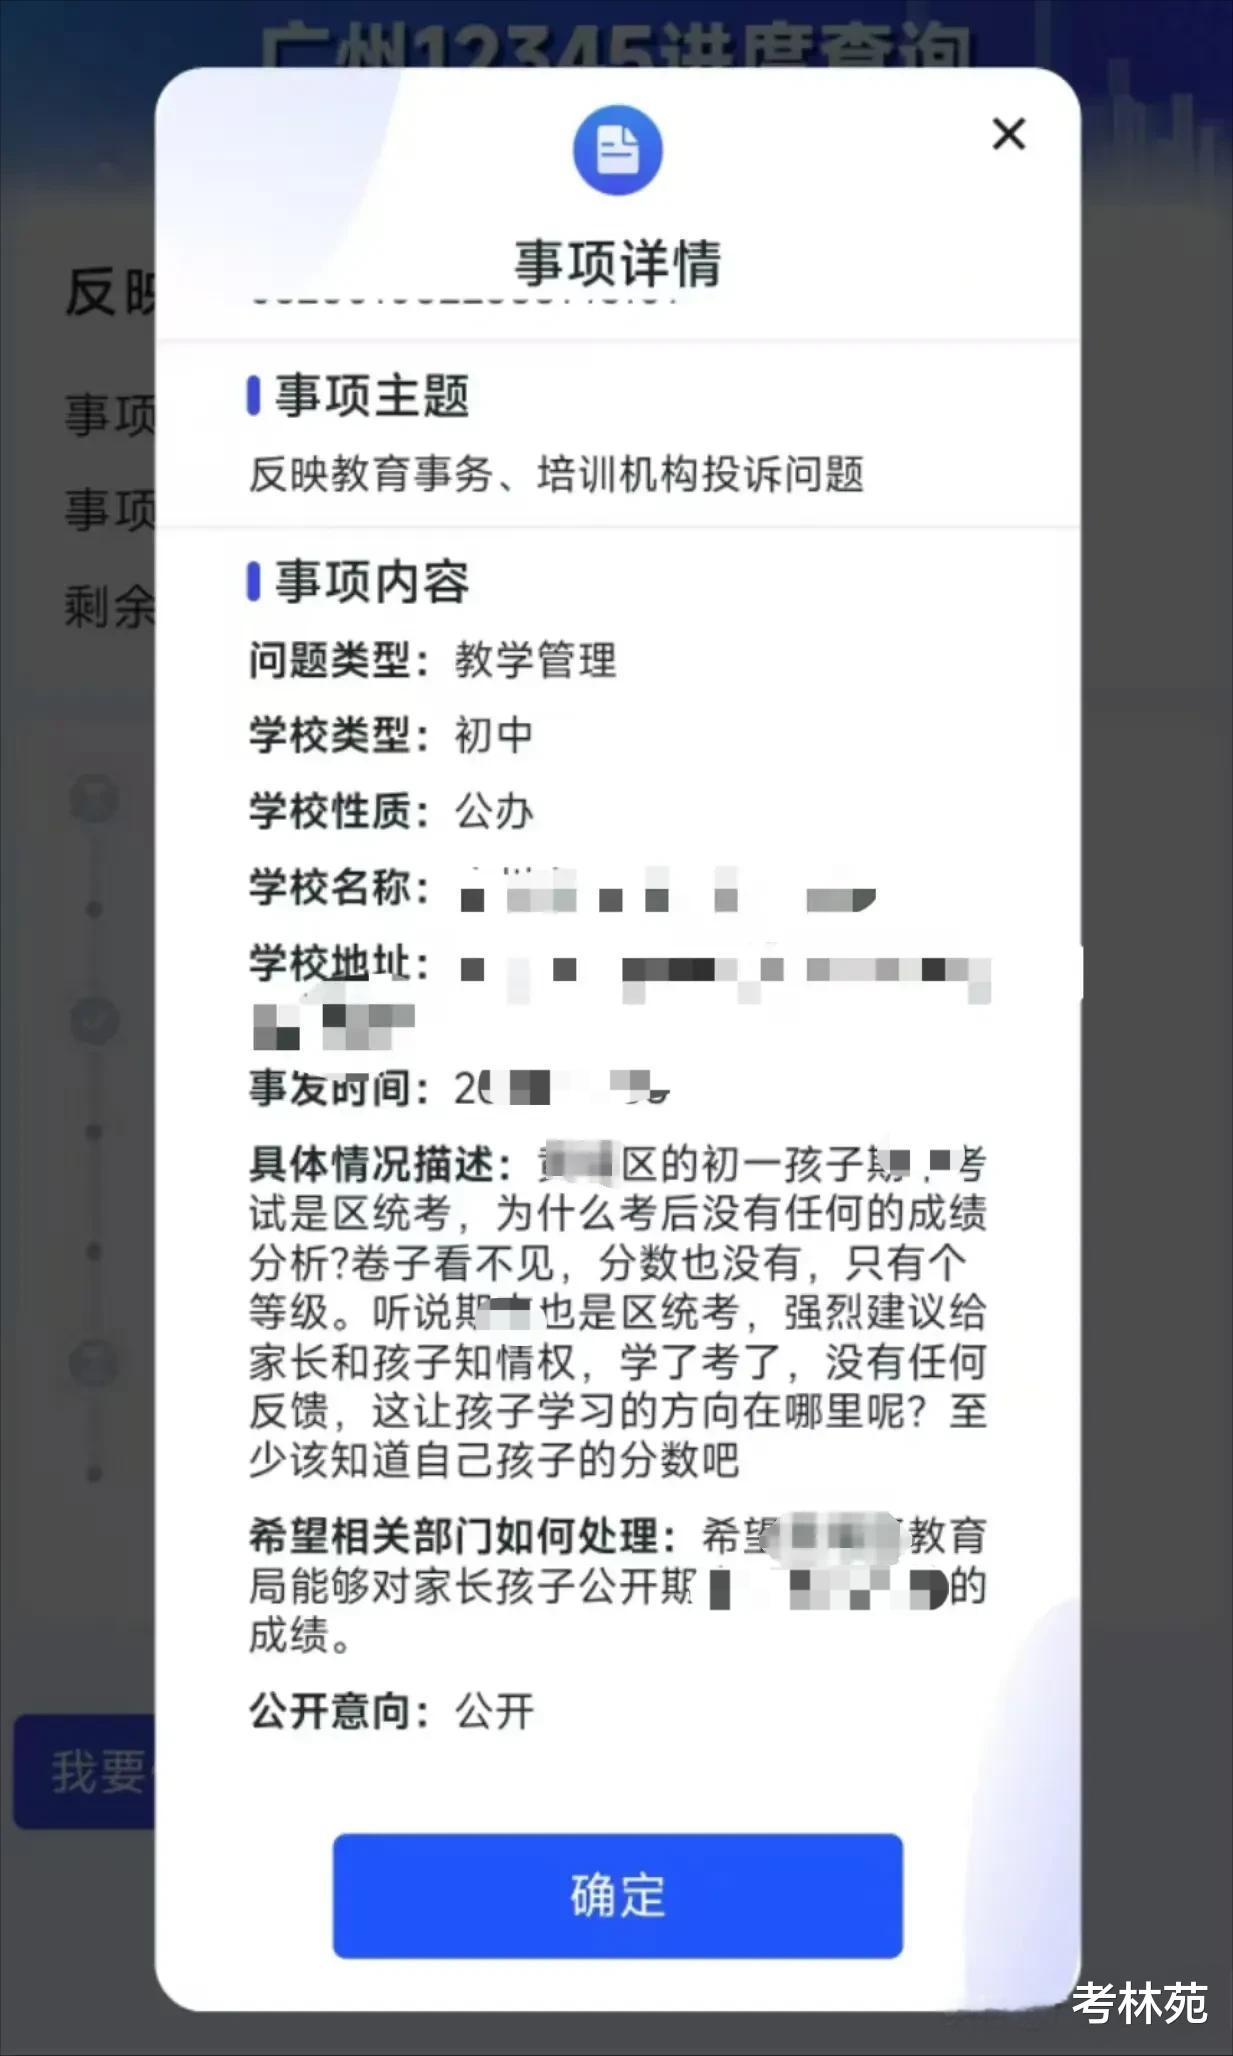The image size is (1233, 2056).
Task: Click the 公开意向 value 公开
Action: [x=494, y=1711]
